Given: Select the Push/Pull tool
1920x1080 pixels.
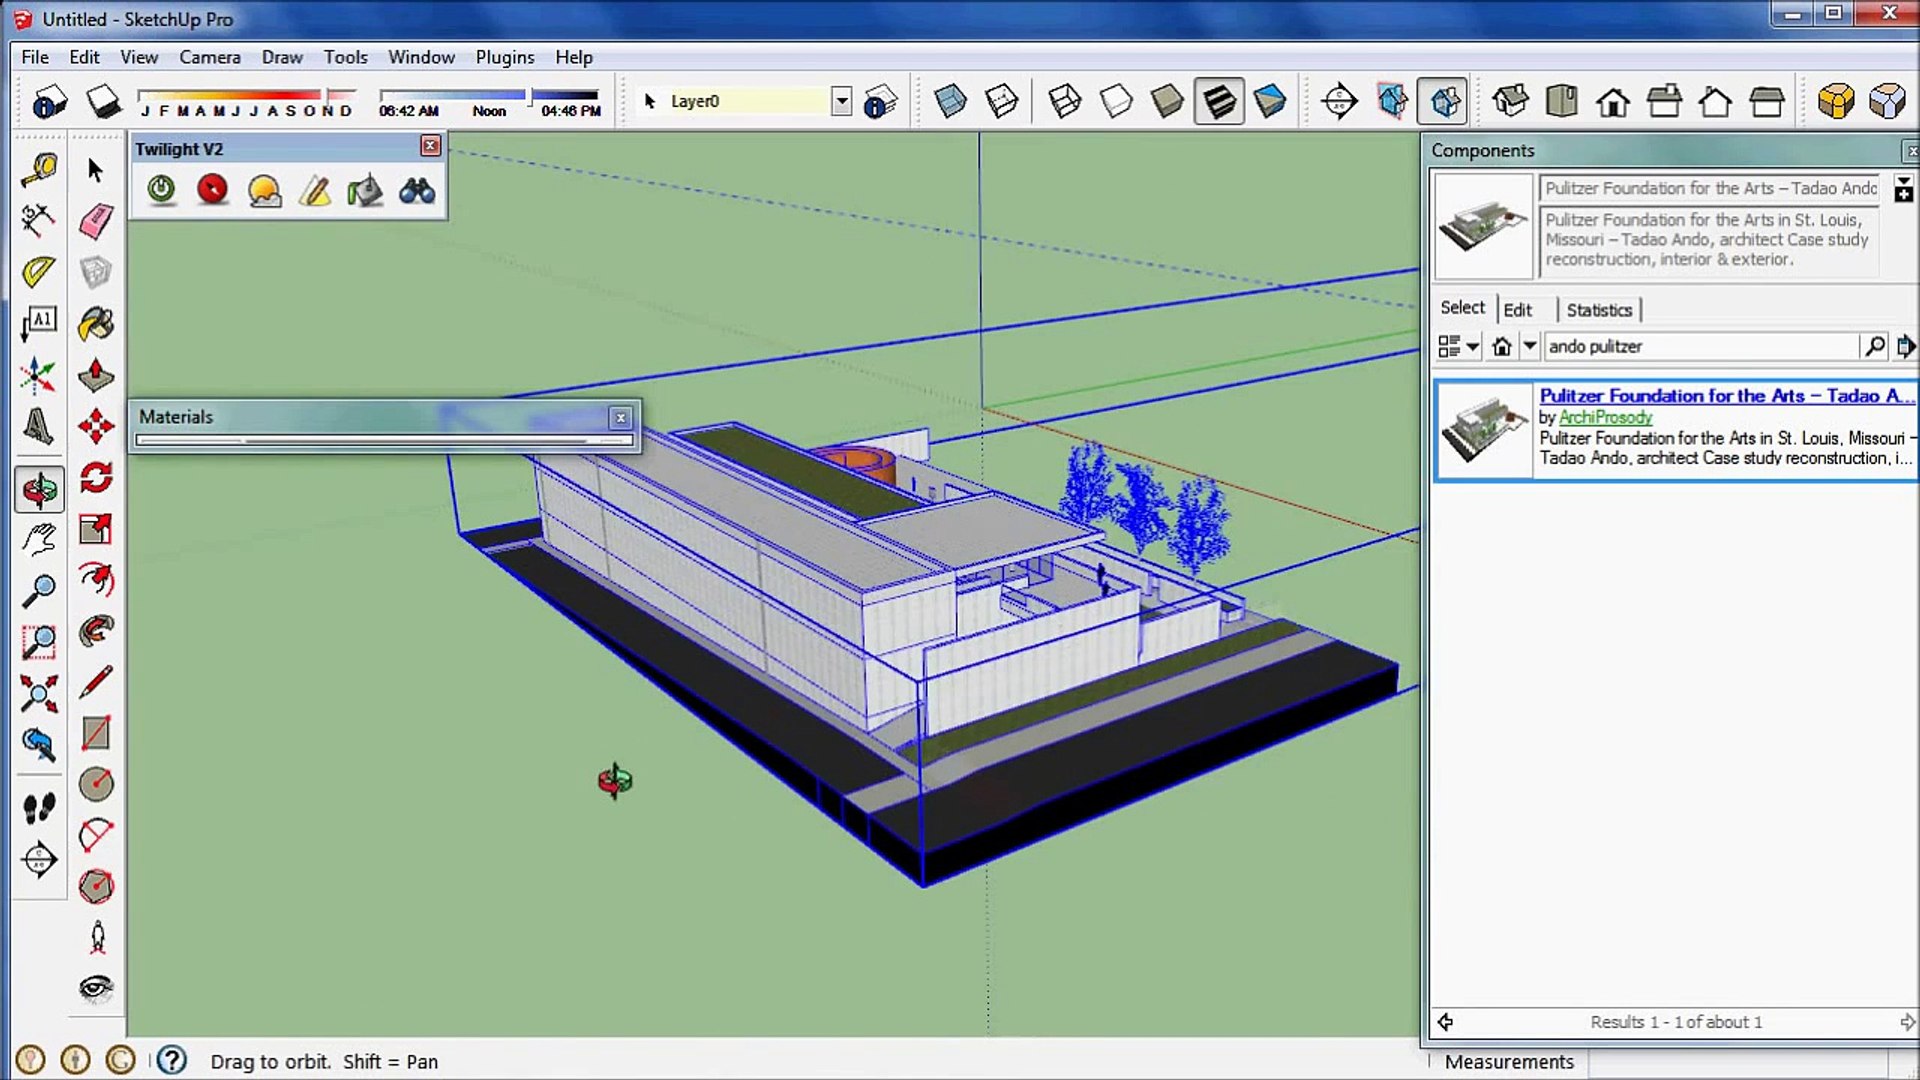Looking at the screenshot, I should tap(96, 375).
